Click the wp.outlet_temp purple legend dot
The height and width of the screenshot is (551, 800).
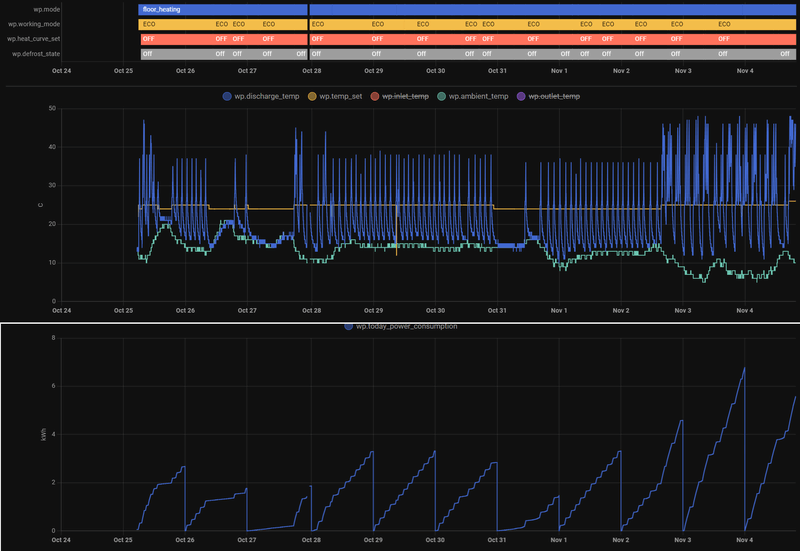click(521, 96)
